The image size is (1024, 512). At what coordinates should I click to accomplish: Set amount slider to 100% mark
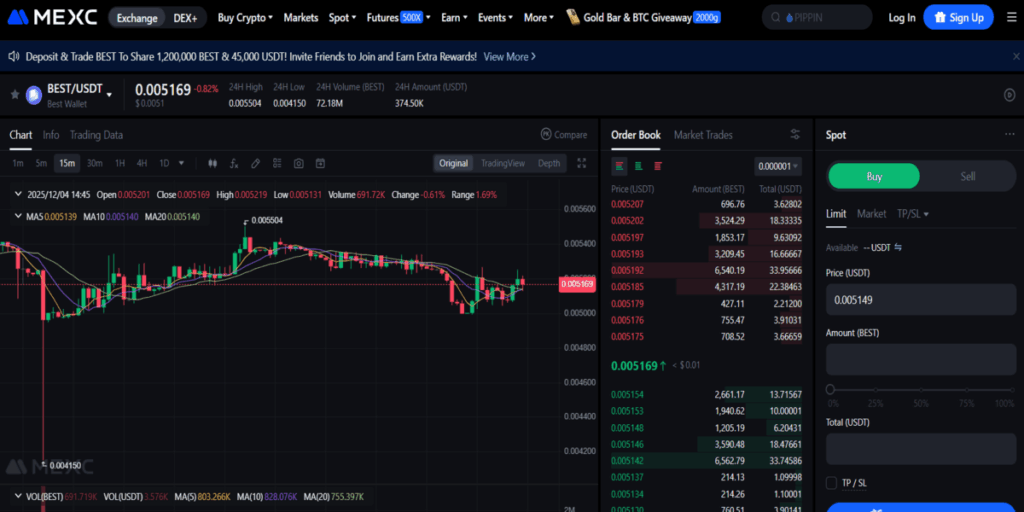(1012, 390)
